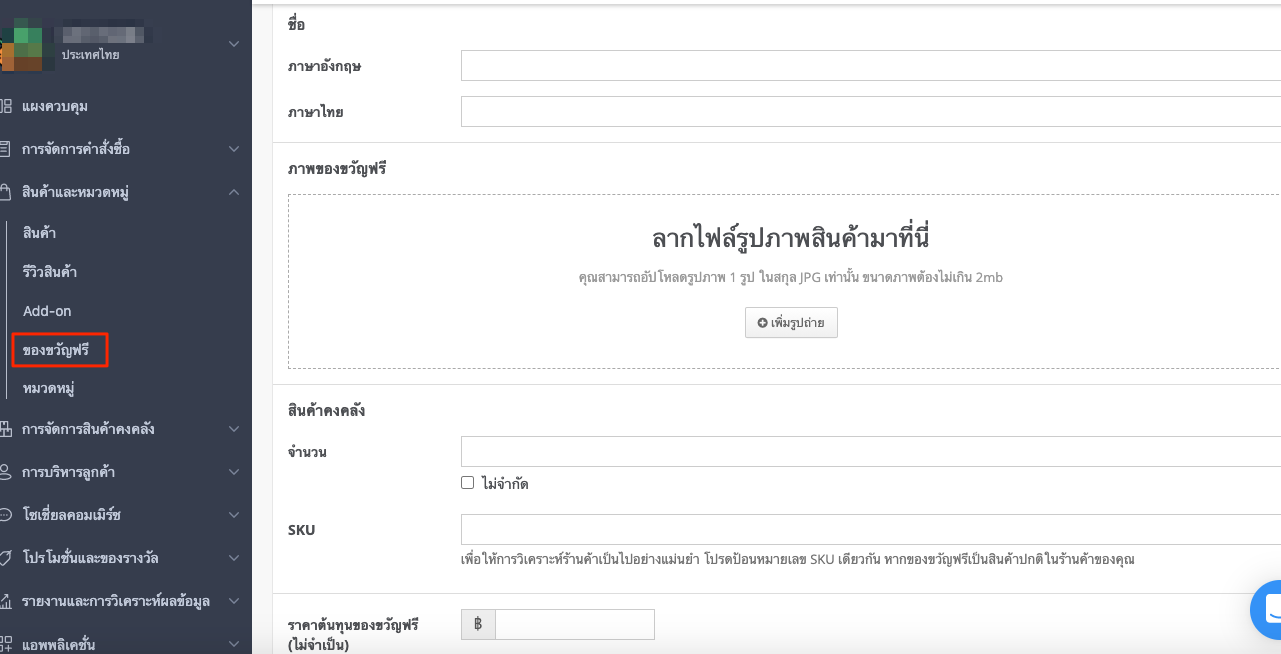Click into จำนวน quantity field
The image size is (1281, 654).
click(x=870, y=451)
